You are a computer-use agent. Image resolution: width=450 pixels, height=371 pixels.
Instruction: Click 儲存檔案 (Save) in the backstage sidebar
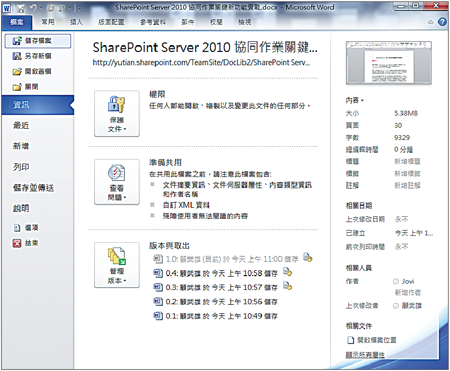(x=38, y=41)
